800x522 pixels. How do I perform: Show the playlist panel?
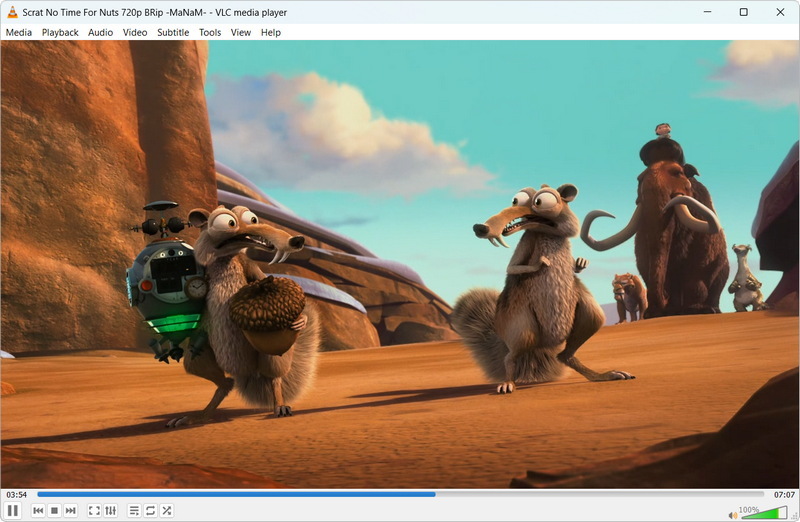(134, 510)
